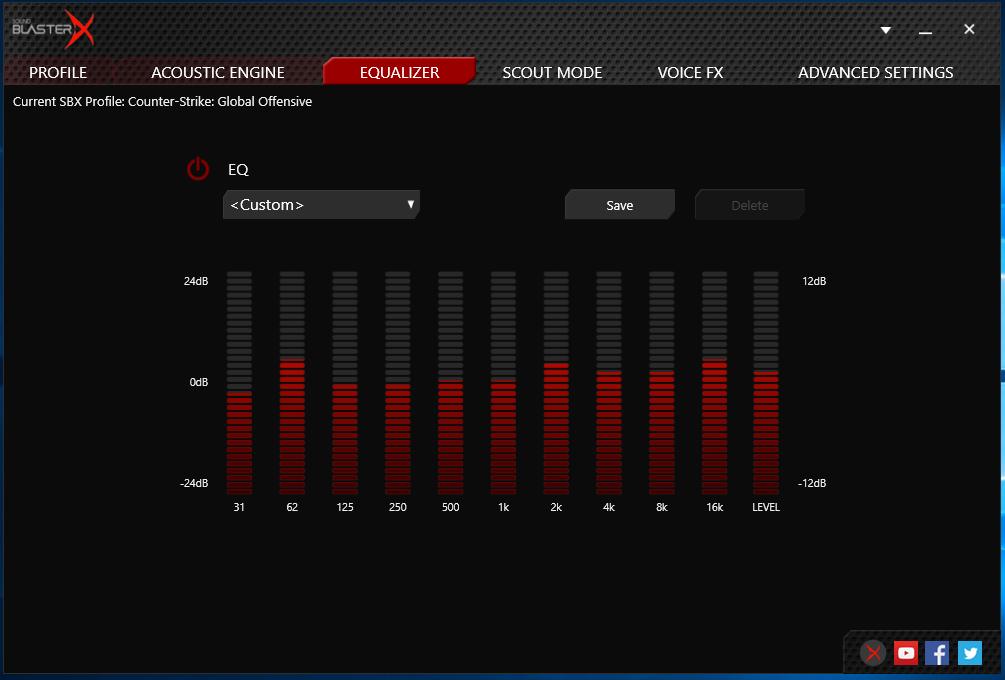Click the Twitter bird icon
This screenshot has height=680, width=1005.
tap(969, 653)
